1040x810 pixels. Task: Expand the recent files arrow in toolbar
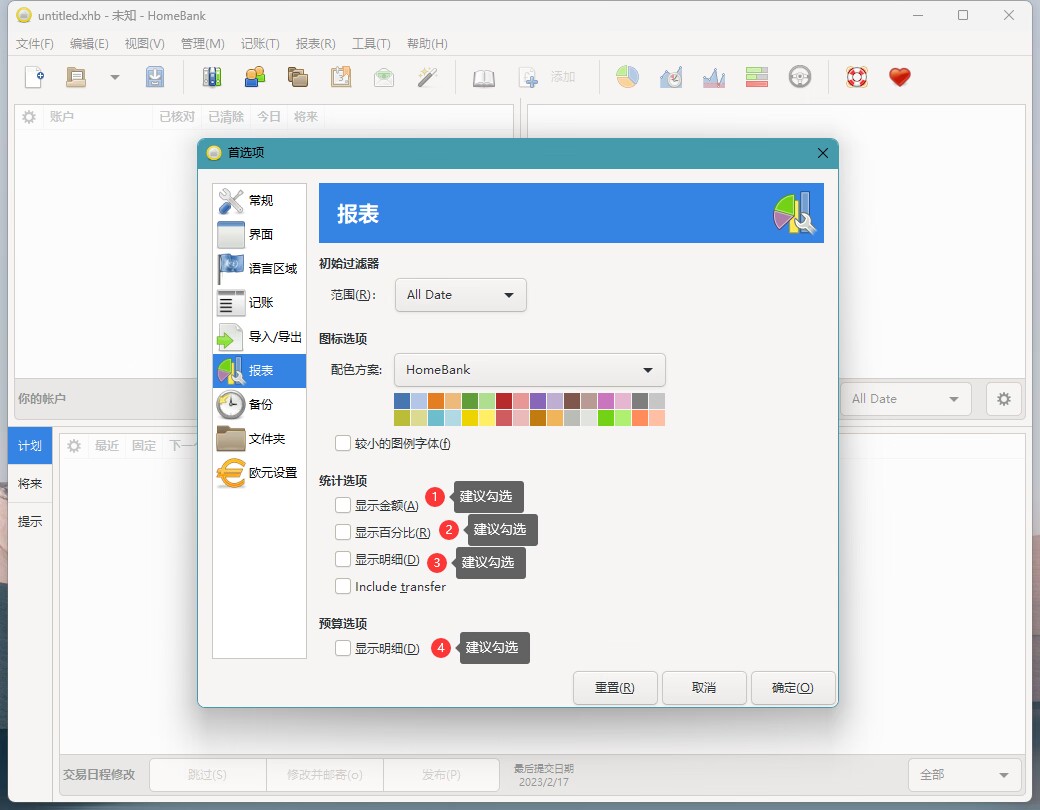115,77
